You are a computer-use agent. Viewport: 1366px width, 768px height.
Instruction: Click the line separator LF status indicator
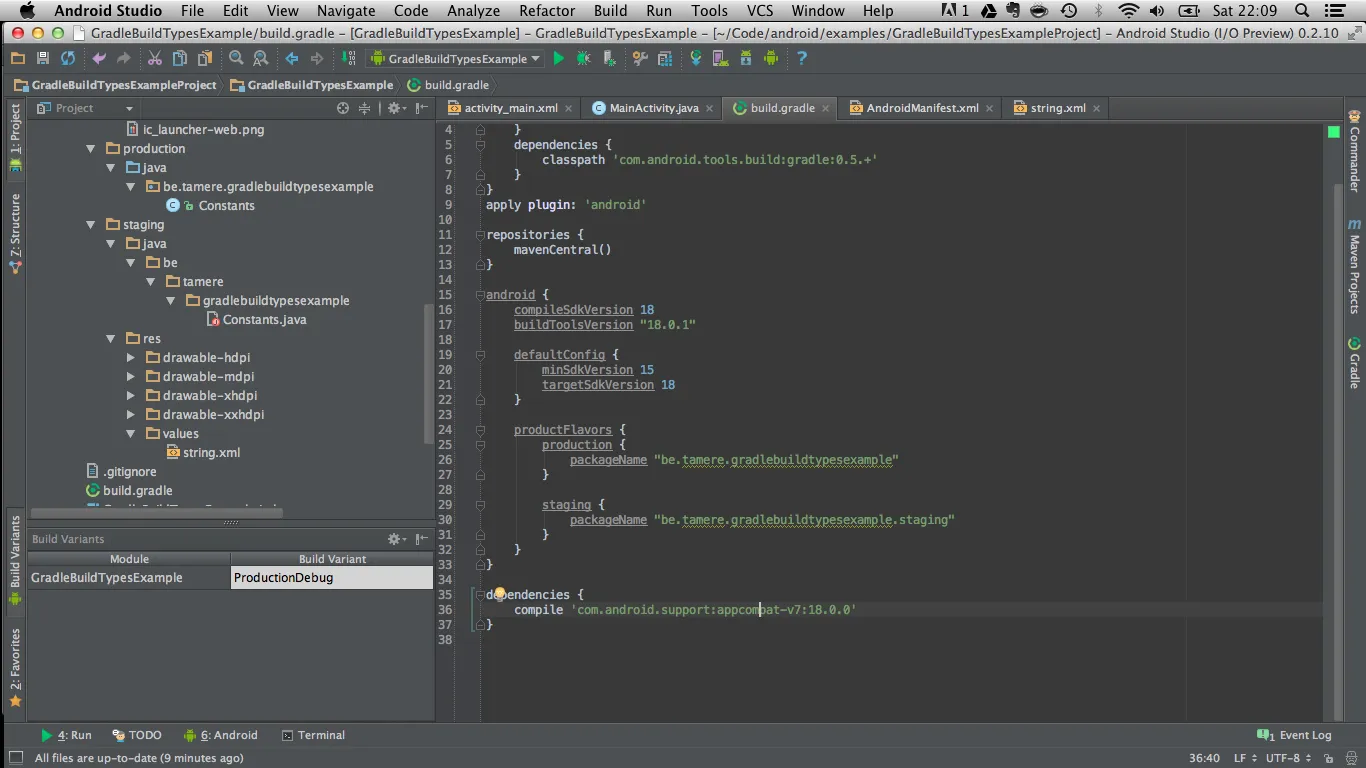1245,758
